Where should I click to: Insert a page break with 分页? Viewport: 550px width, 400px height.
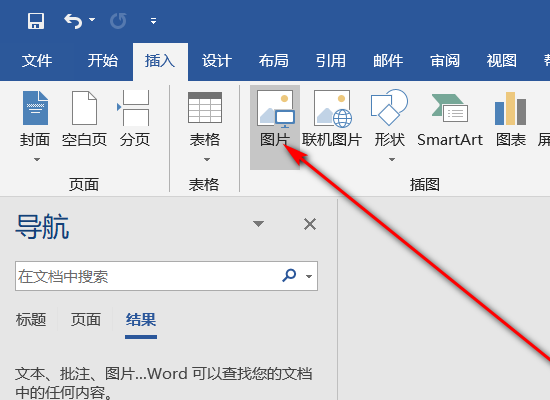[135, 119]
